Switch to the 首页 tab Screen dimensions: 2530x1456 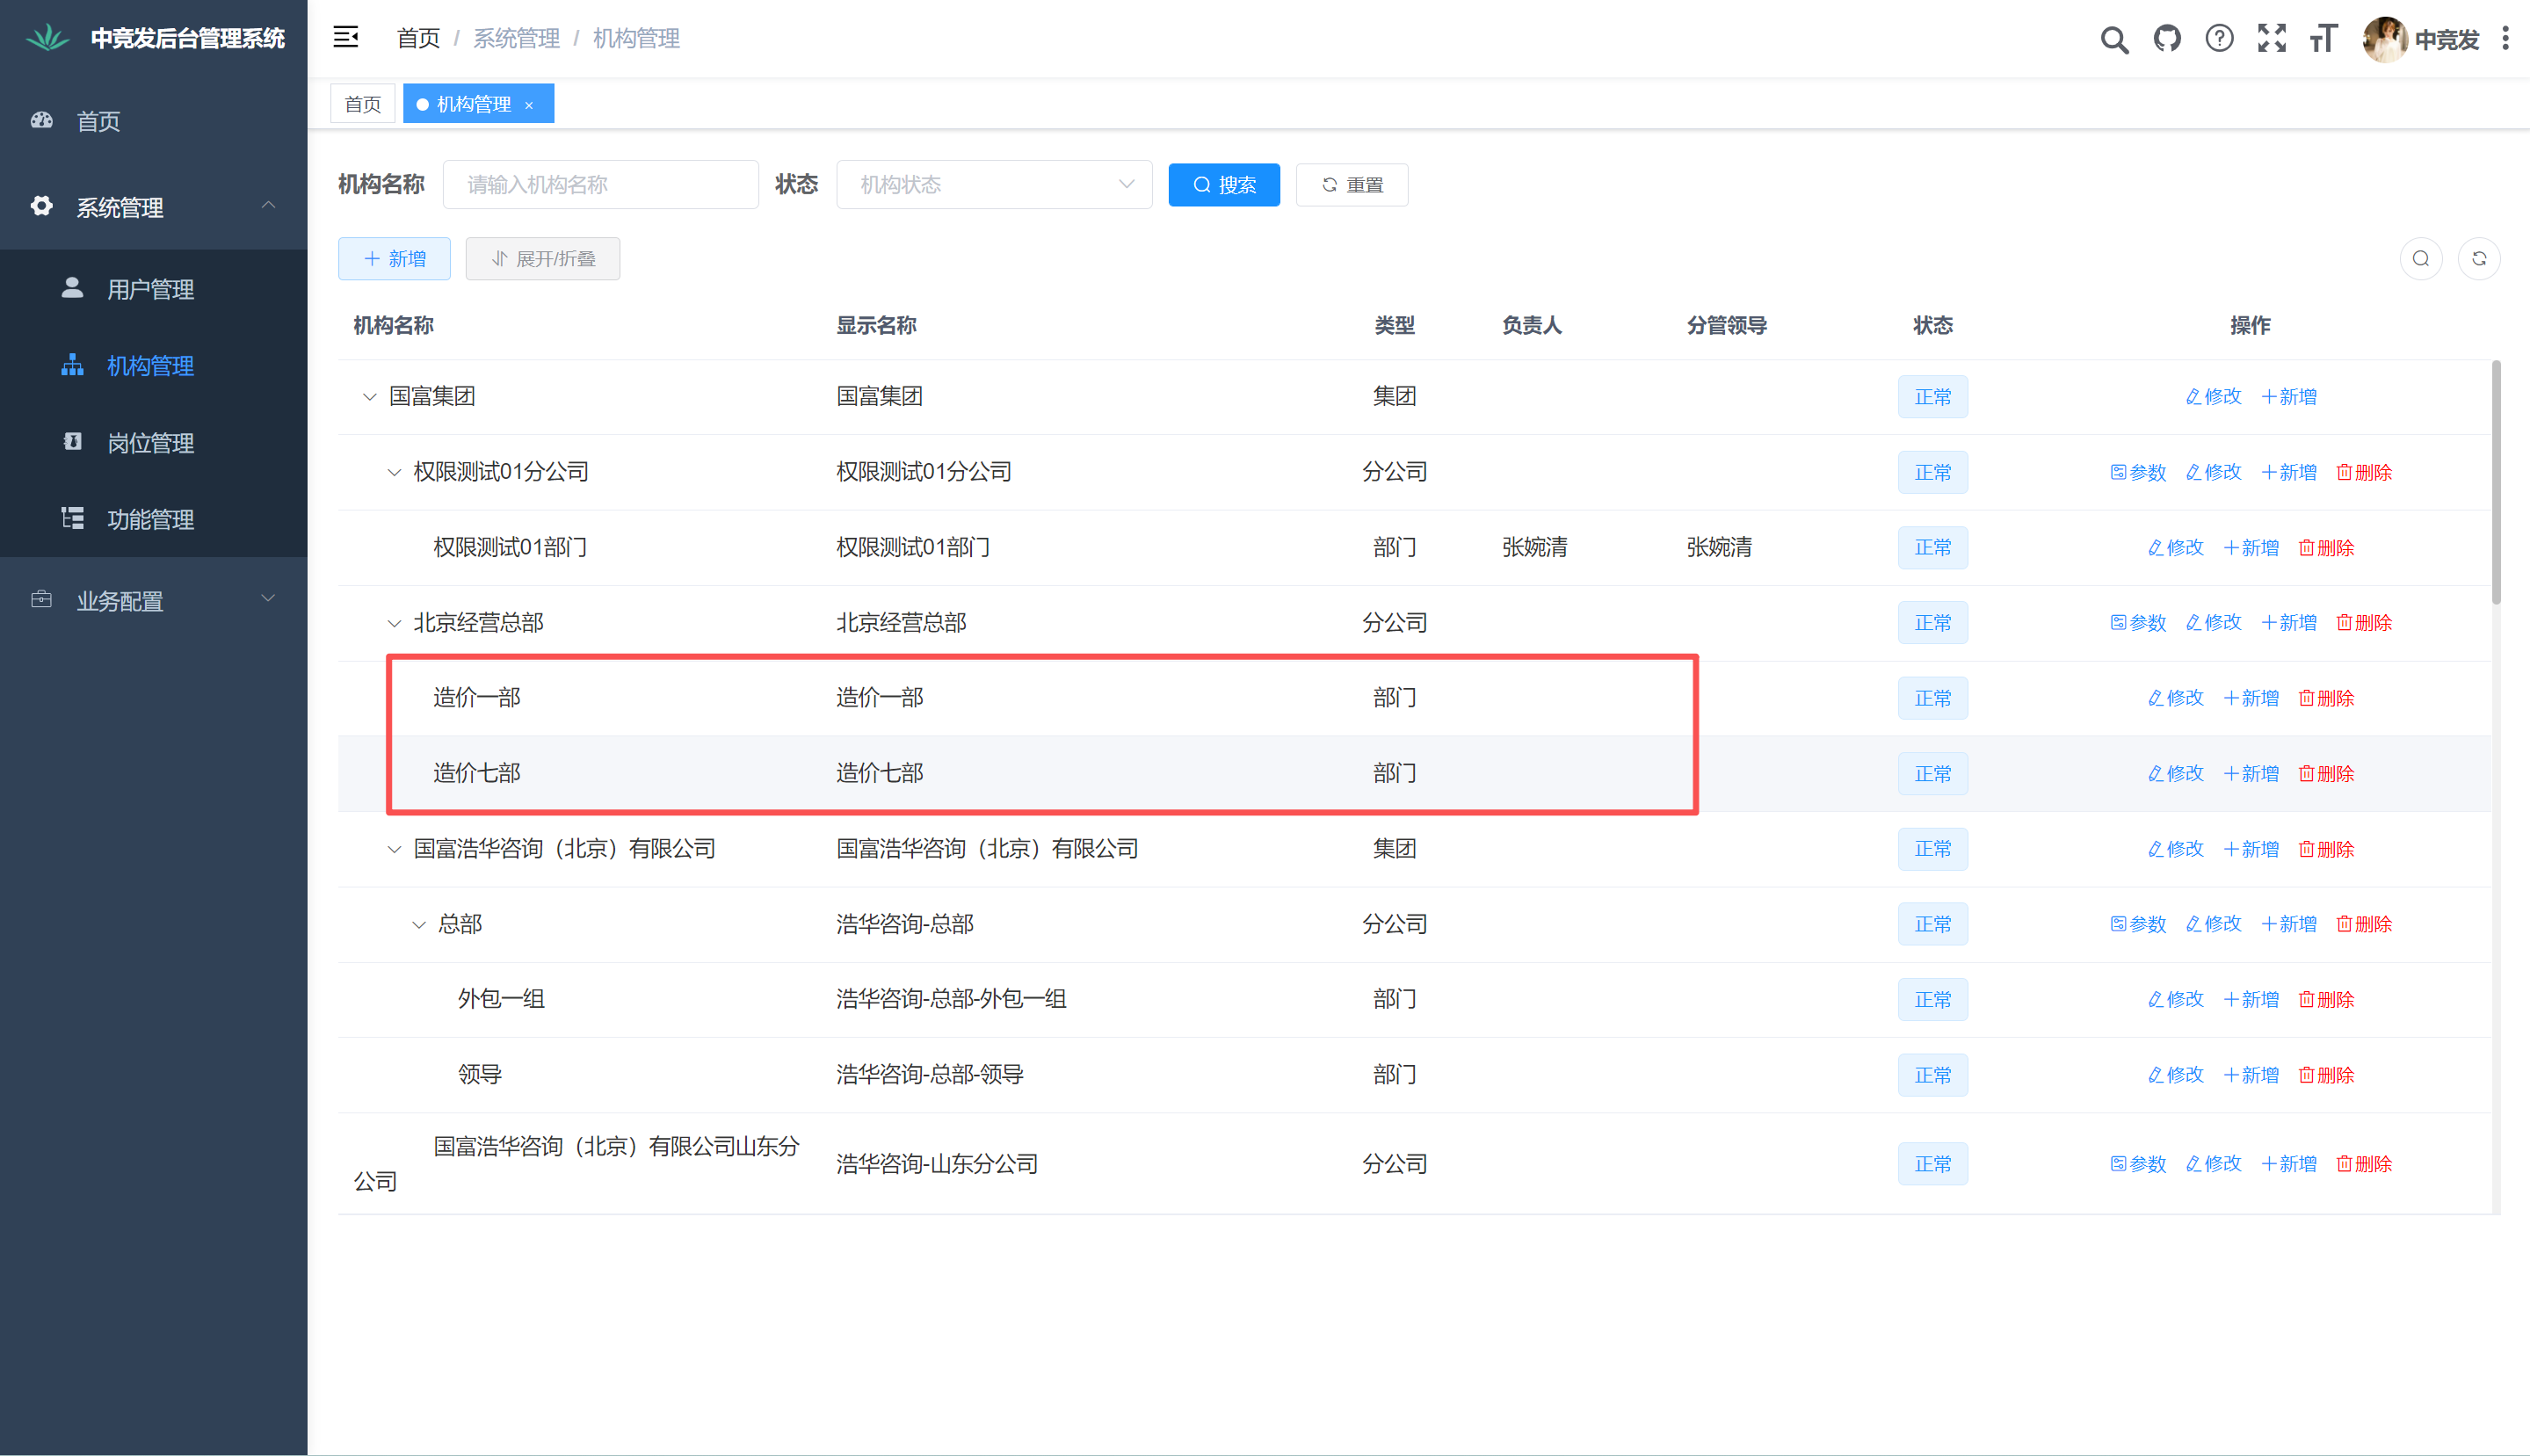coord(362,104)
